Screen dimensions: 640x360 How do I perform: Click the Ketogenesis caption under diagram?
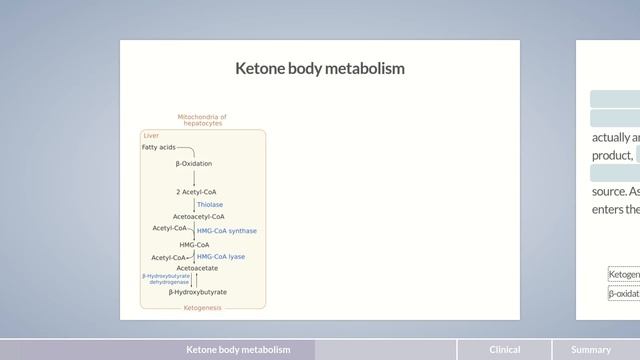[x=202, y=308]
